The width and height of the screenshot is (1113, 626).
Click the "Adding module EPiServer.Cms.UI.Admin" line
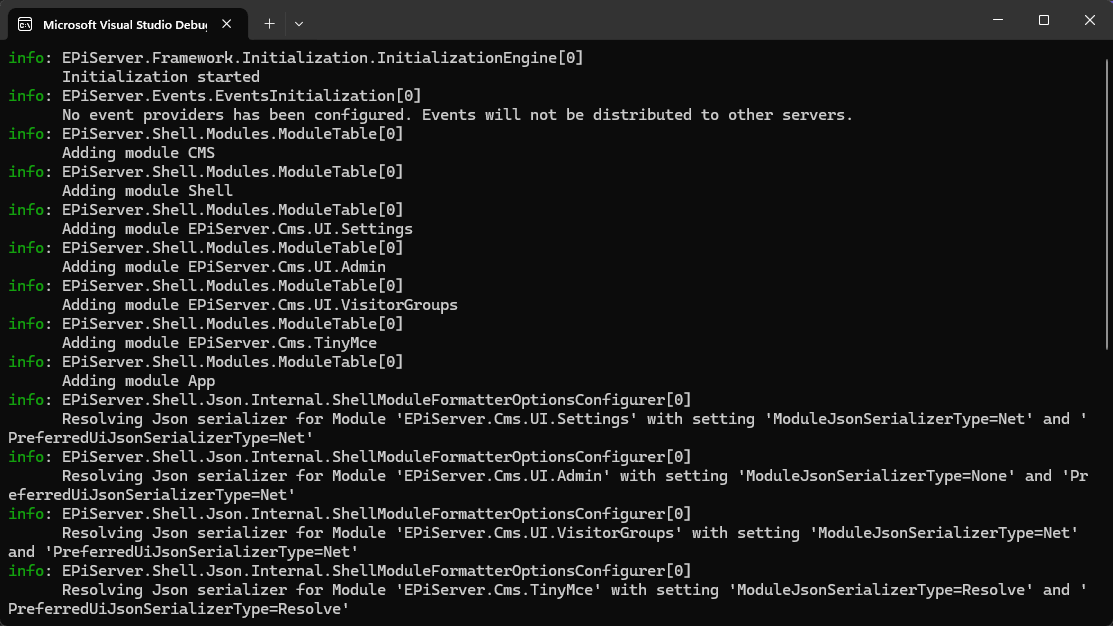coord(223,267)
